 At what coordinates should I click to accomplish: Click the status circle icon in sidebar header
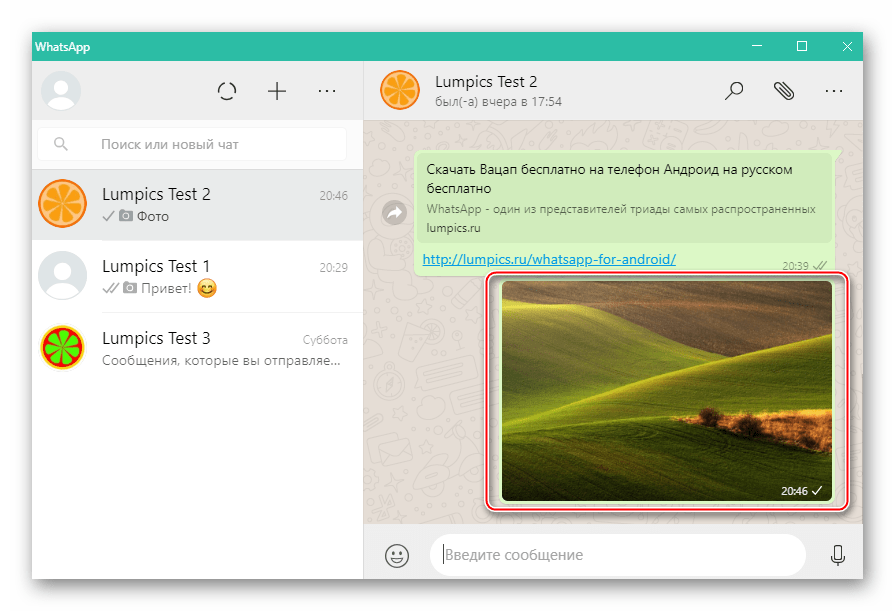coord(227,91)
